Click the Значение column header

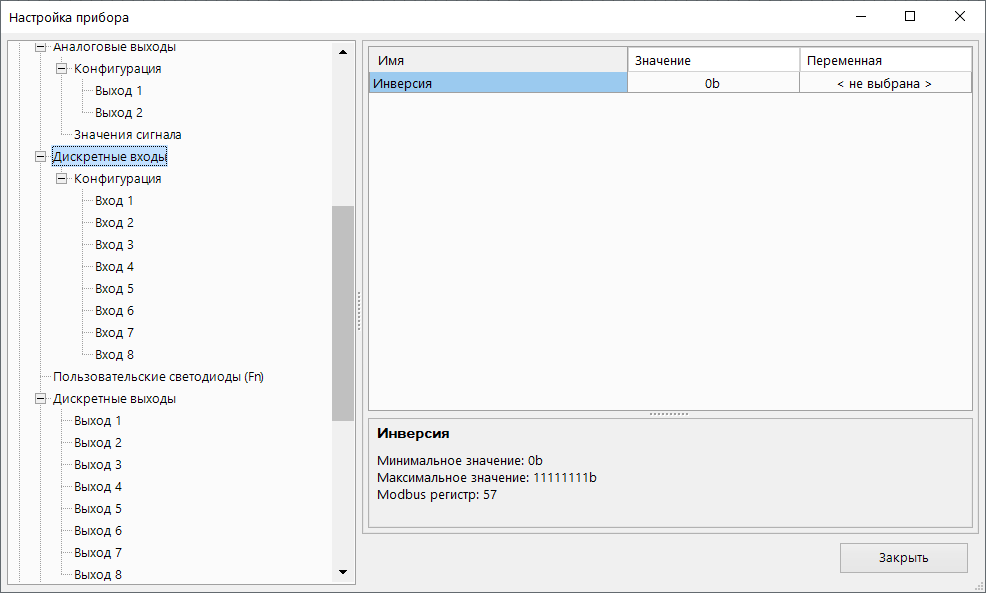712,61
